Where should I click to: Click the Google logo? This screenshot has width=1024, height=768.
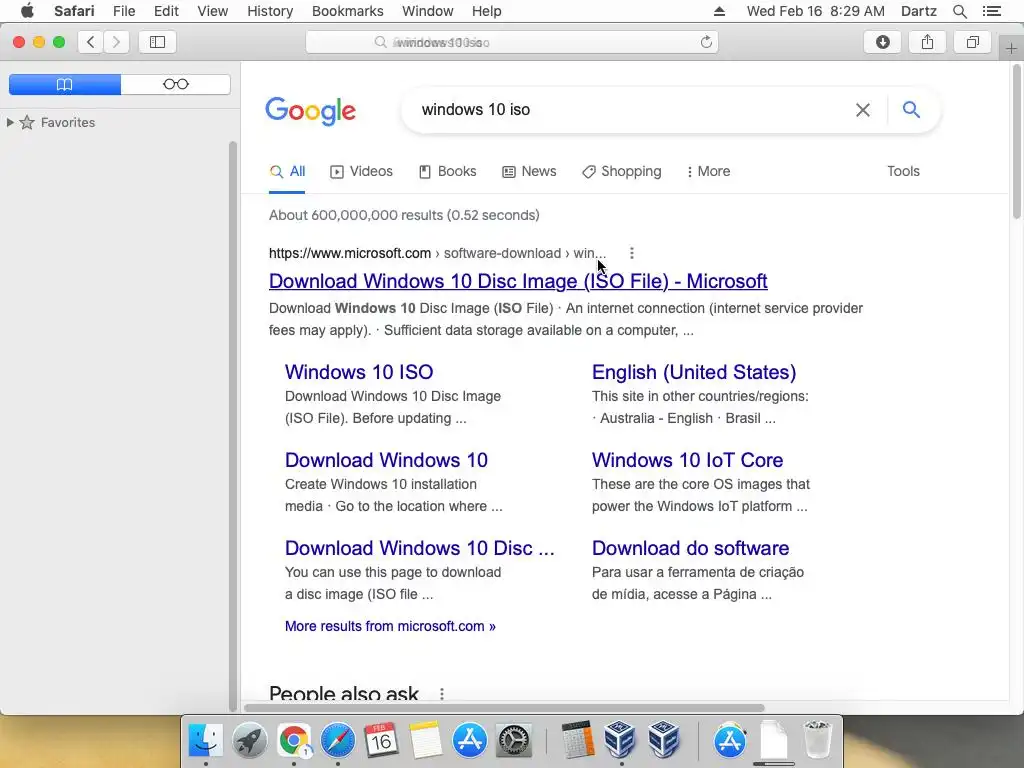point(310,111)
